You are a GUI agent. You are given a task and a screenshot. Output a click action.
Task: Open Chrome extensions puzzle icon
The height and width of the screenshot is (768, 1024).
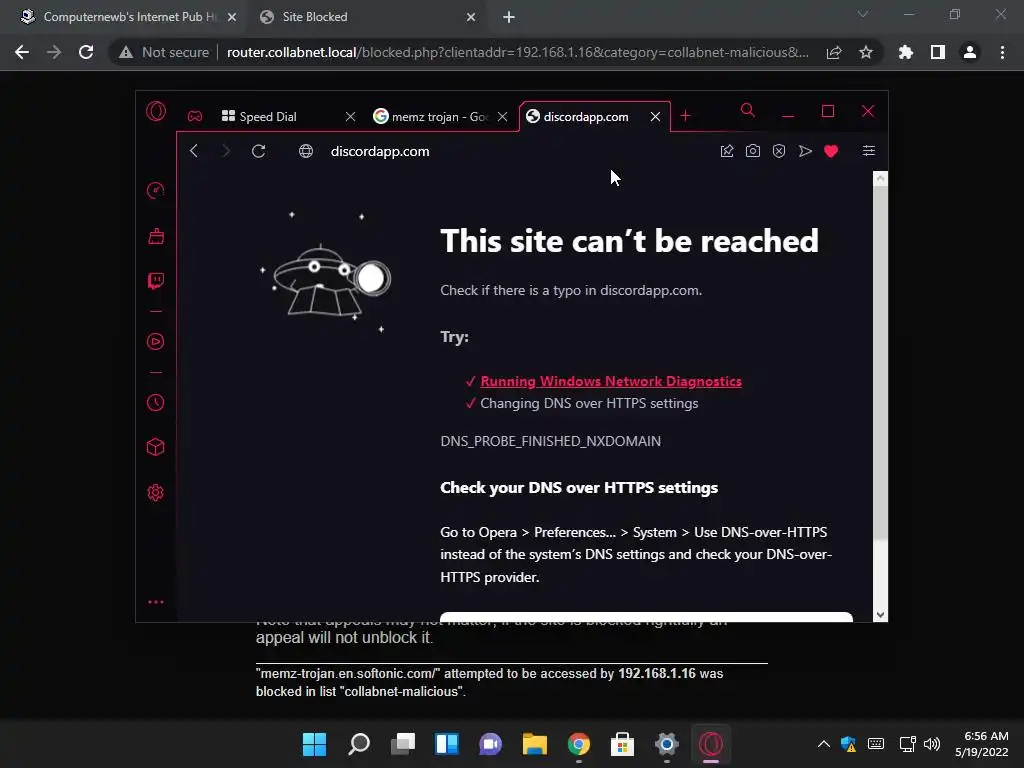(x=906, y=52)
